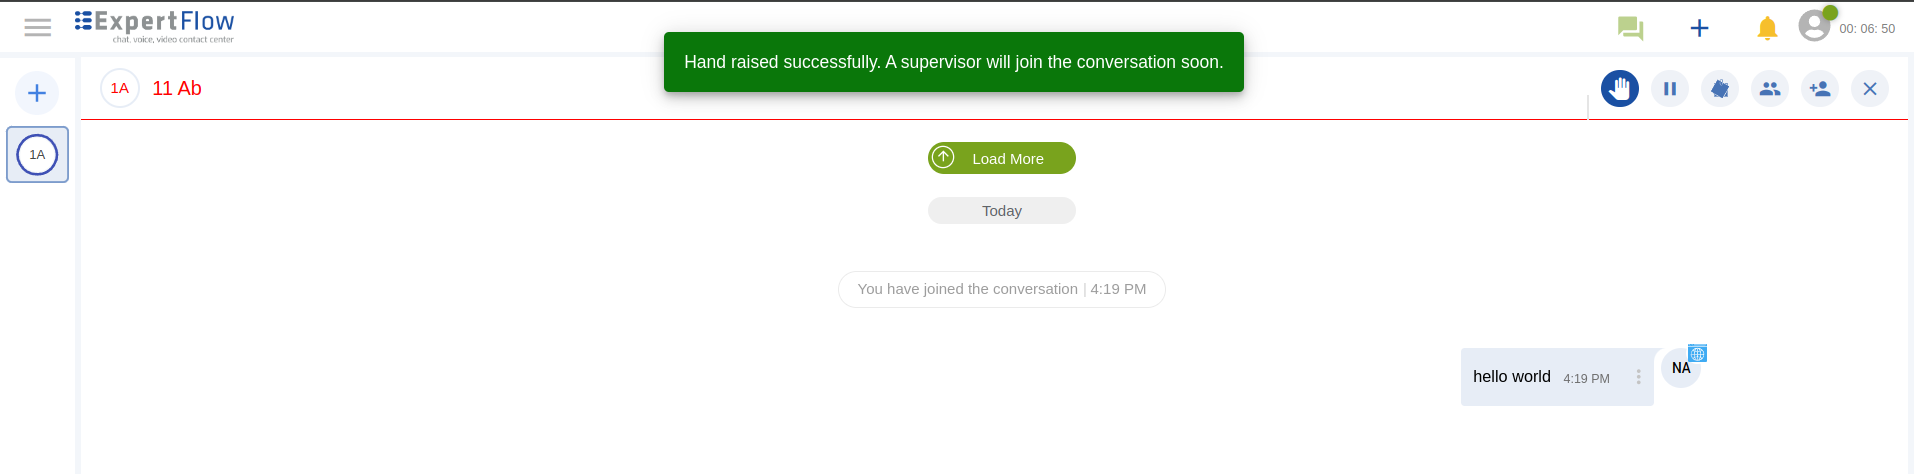Click the participants group icon
The height and width of the screenshot is (474, 1914).
(x=1769, y=89)
